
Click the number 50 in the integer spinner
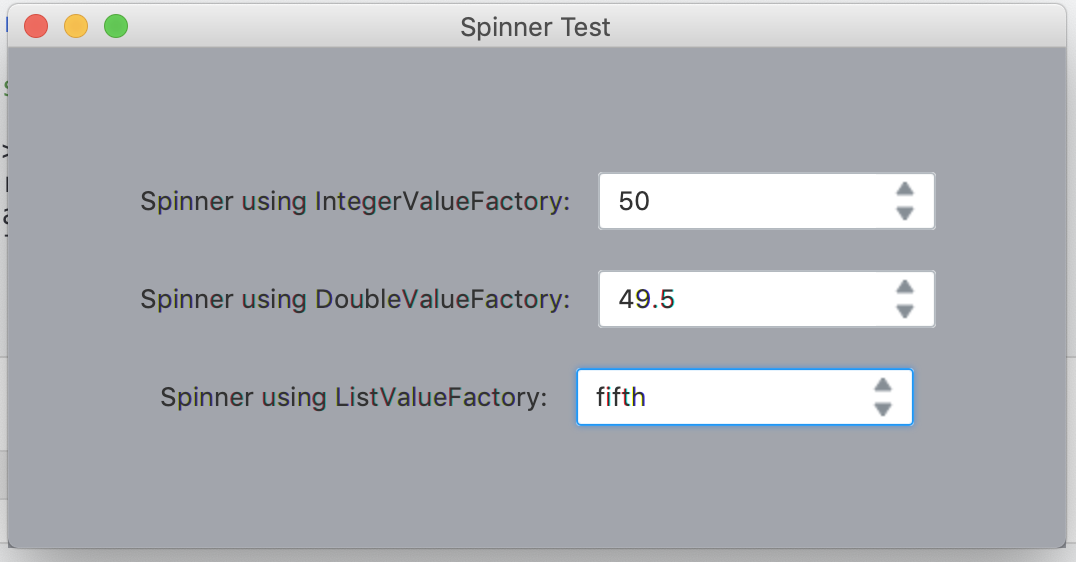[x=634, y=201]
